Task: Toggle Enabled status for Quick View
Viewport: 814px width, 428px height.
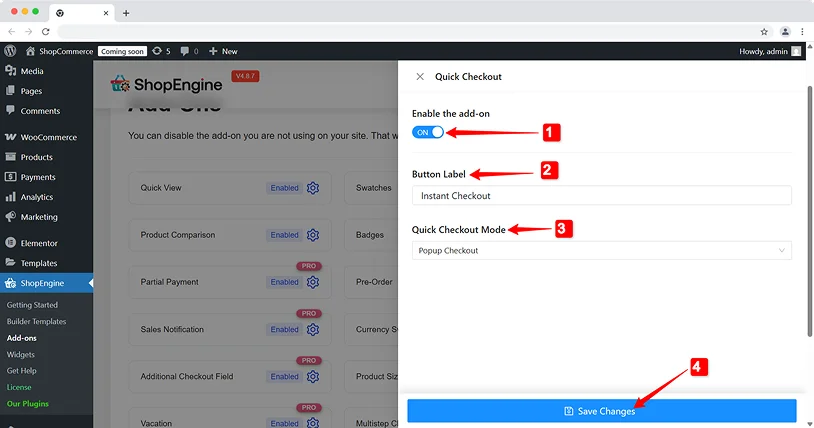Action: click(x=284, y=188)
